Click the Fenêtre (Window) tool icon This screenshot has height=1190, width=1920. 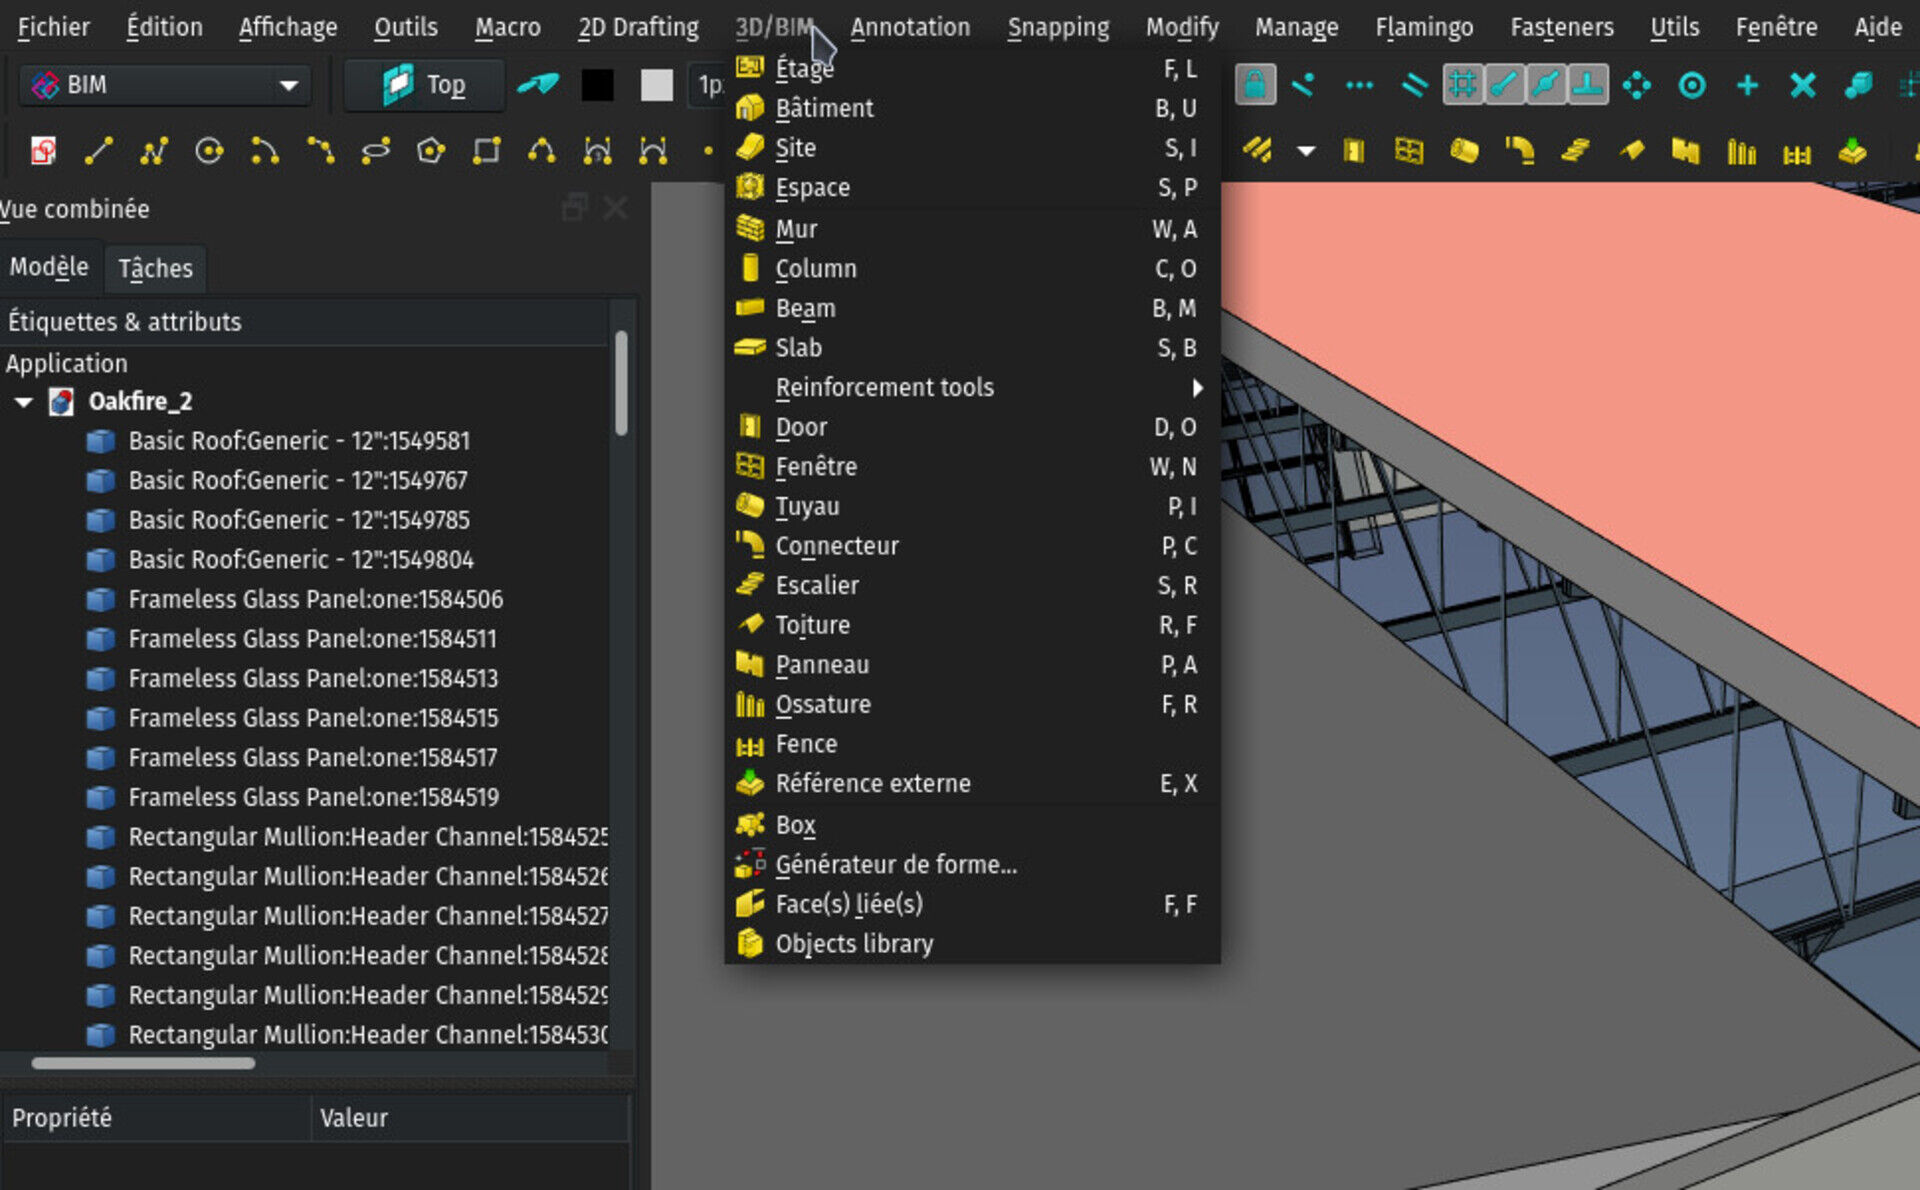coord(752,468)
